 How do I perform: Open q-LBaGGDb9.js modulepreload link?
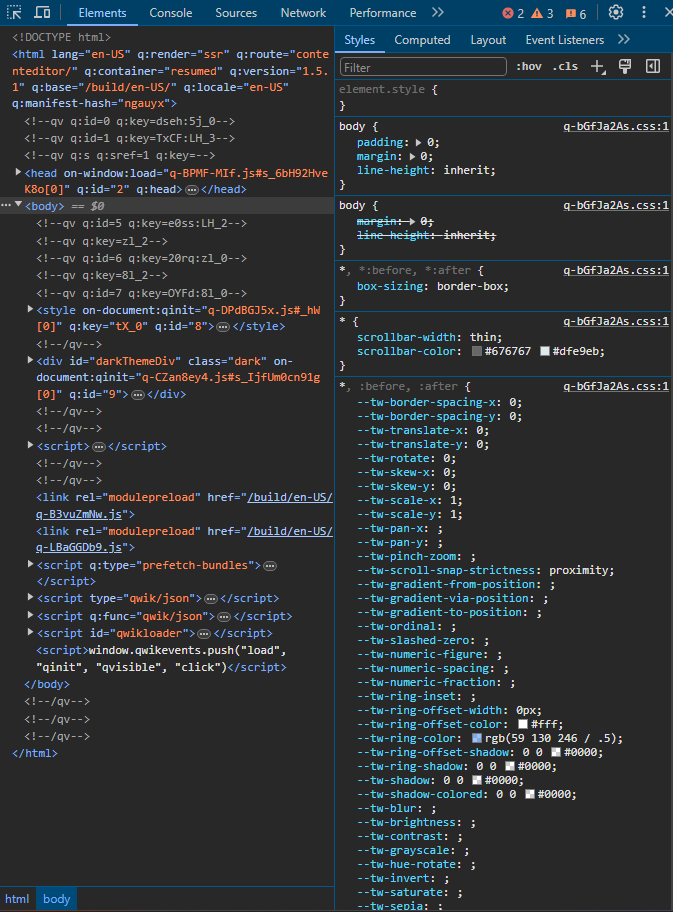pyautogui.click(x=79, y=547)
